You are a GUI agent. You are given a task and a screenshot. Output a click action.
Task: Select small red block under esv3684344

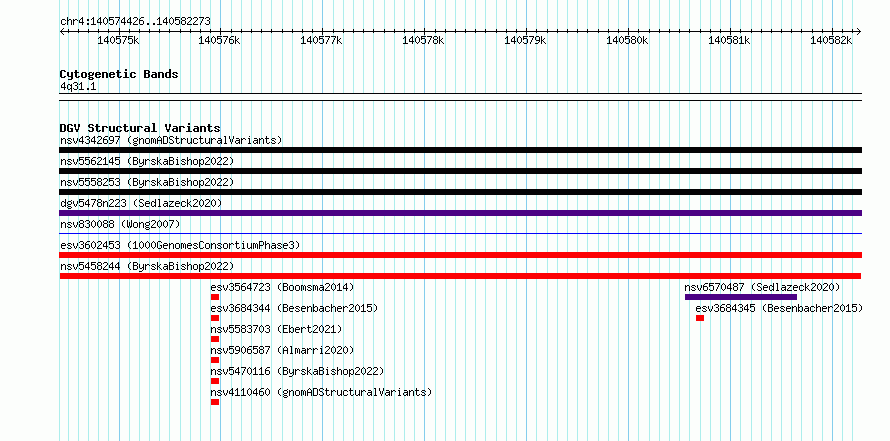pyautogui.click(x=215, y=318)
